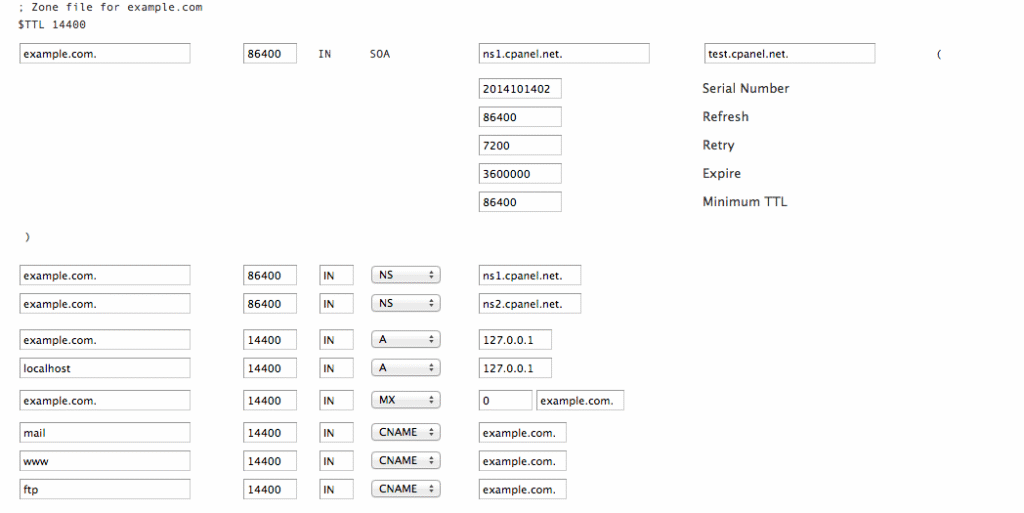Click the localhost record name field
This screenshot has width=1024, height=513.
click(105, 368)
